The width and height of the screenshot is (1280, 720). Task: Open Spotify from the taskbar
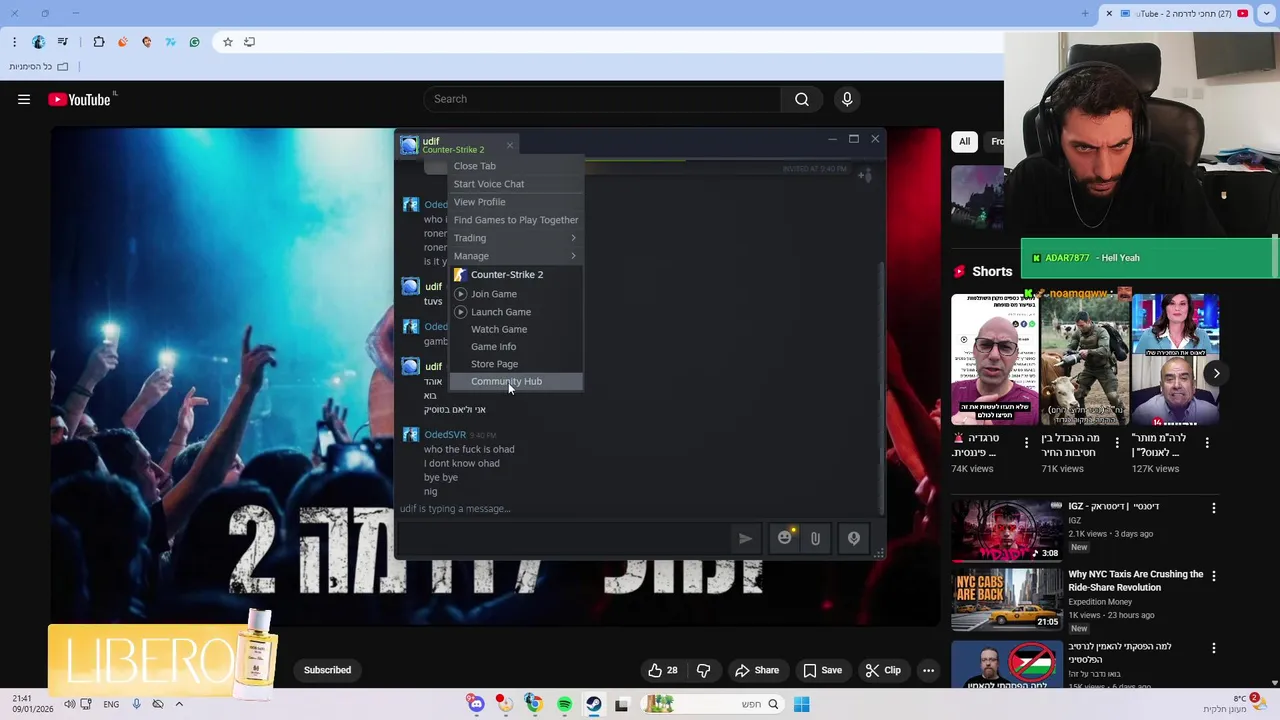[564, 704]
